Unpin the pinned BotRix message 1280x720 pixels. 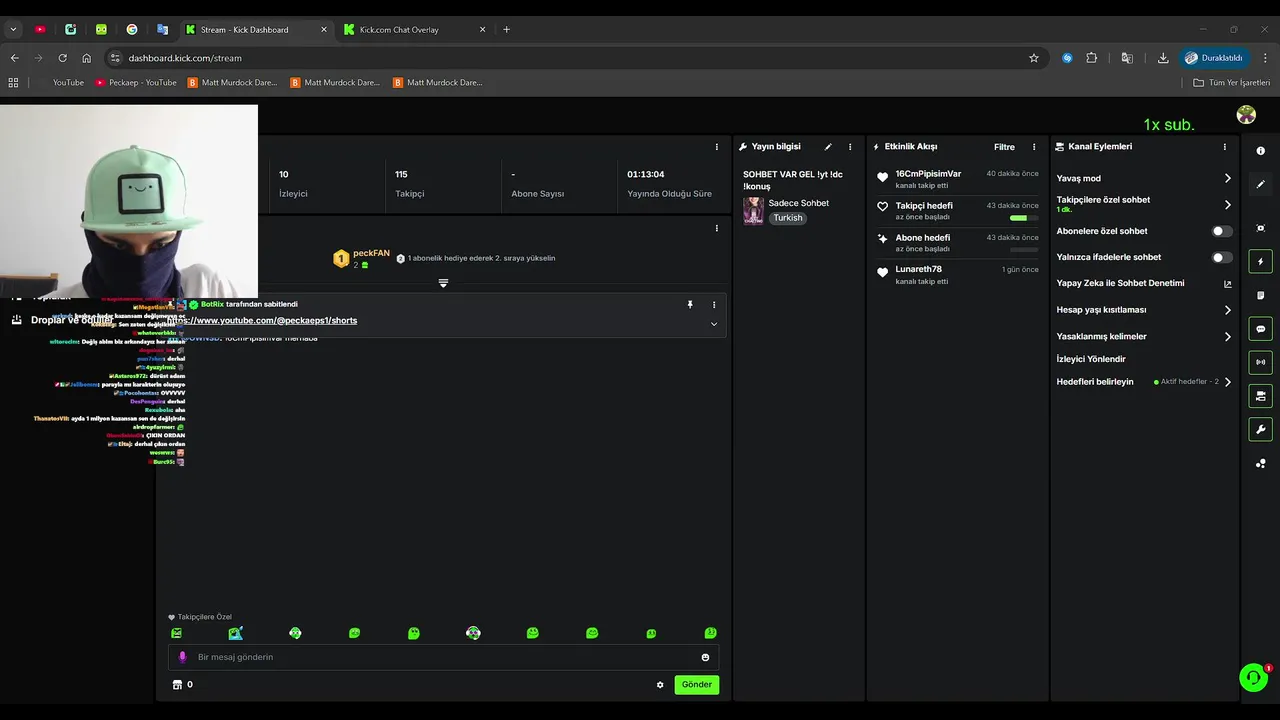689,304
